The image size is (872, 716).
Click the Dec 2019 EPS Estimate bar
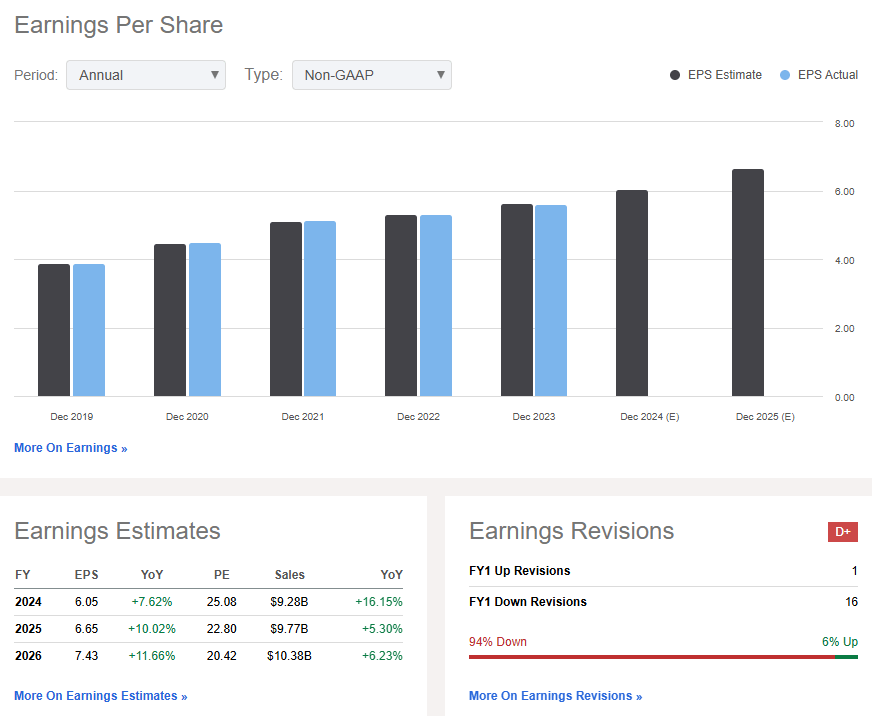point(54,330)
